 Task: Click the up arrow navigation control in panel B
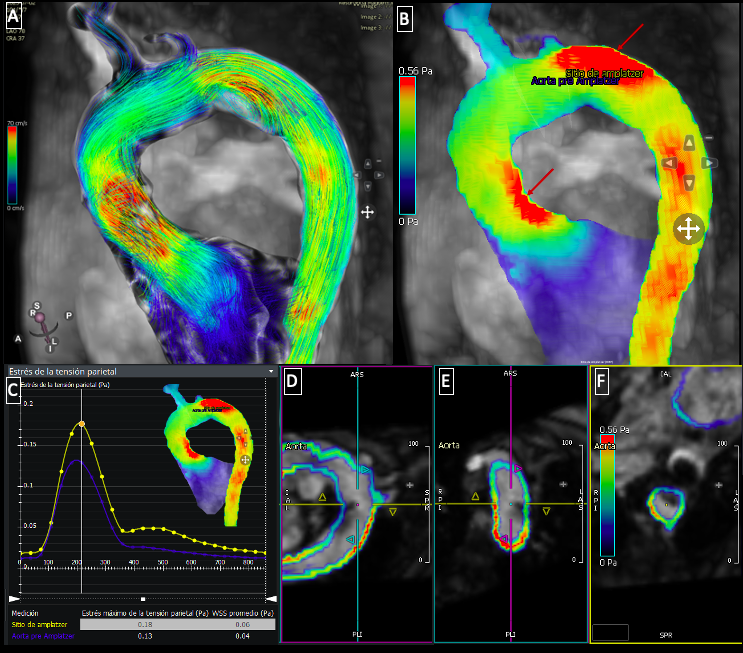pyautogui.click(x=688, y=143)
